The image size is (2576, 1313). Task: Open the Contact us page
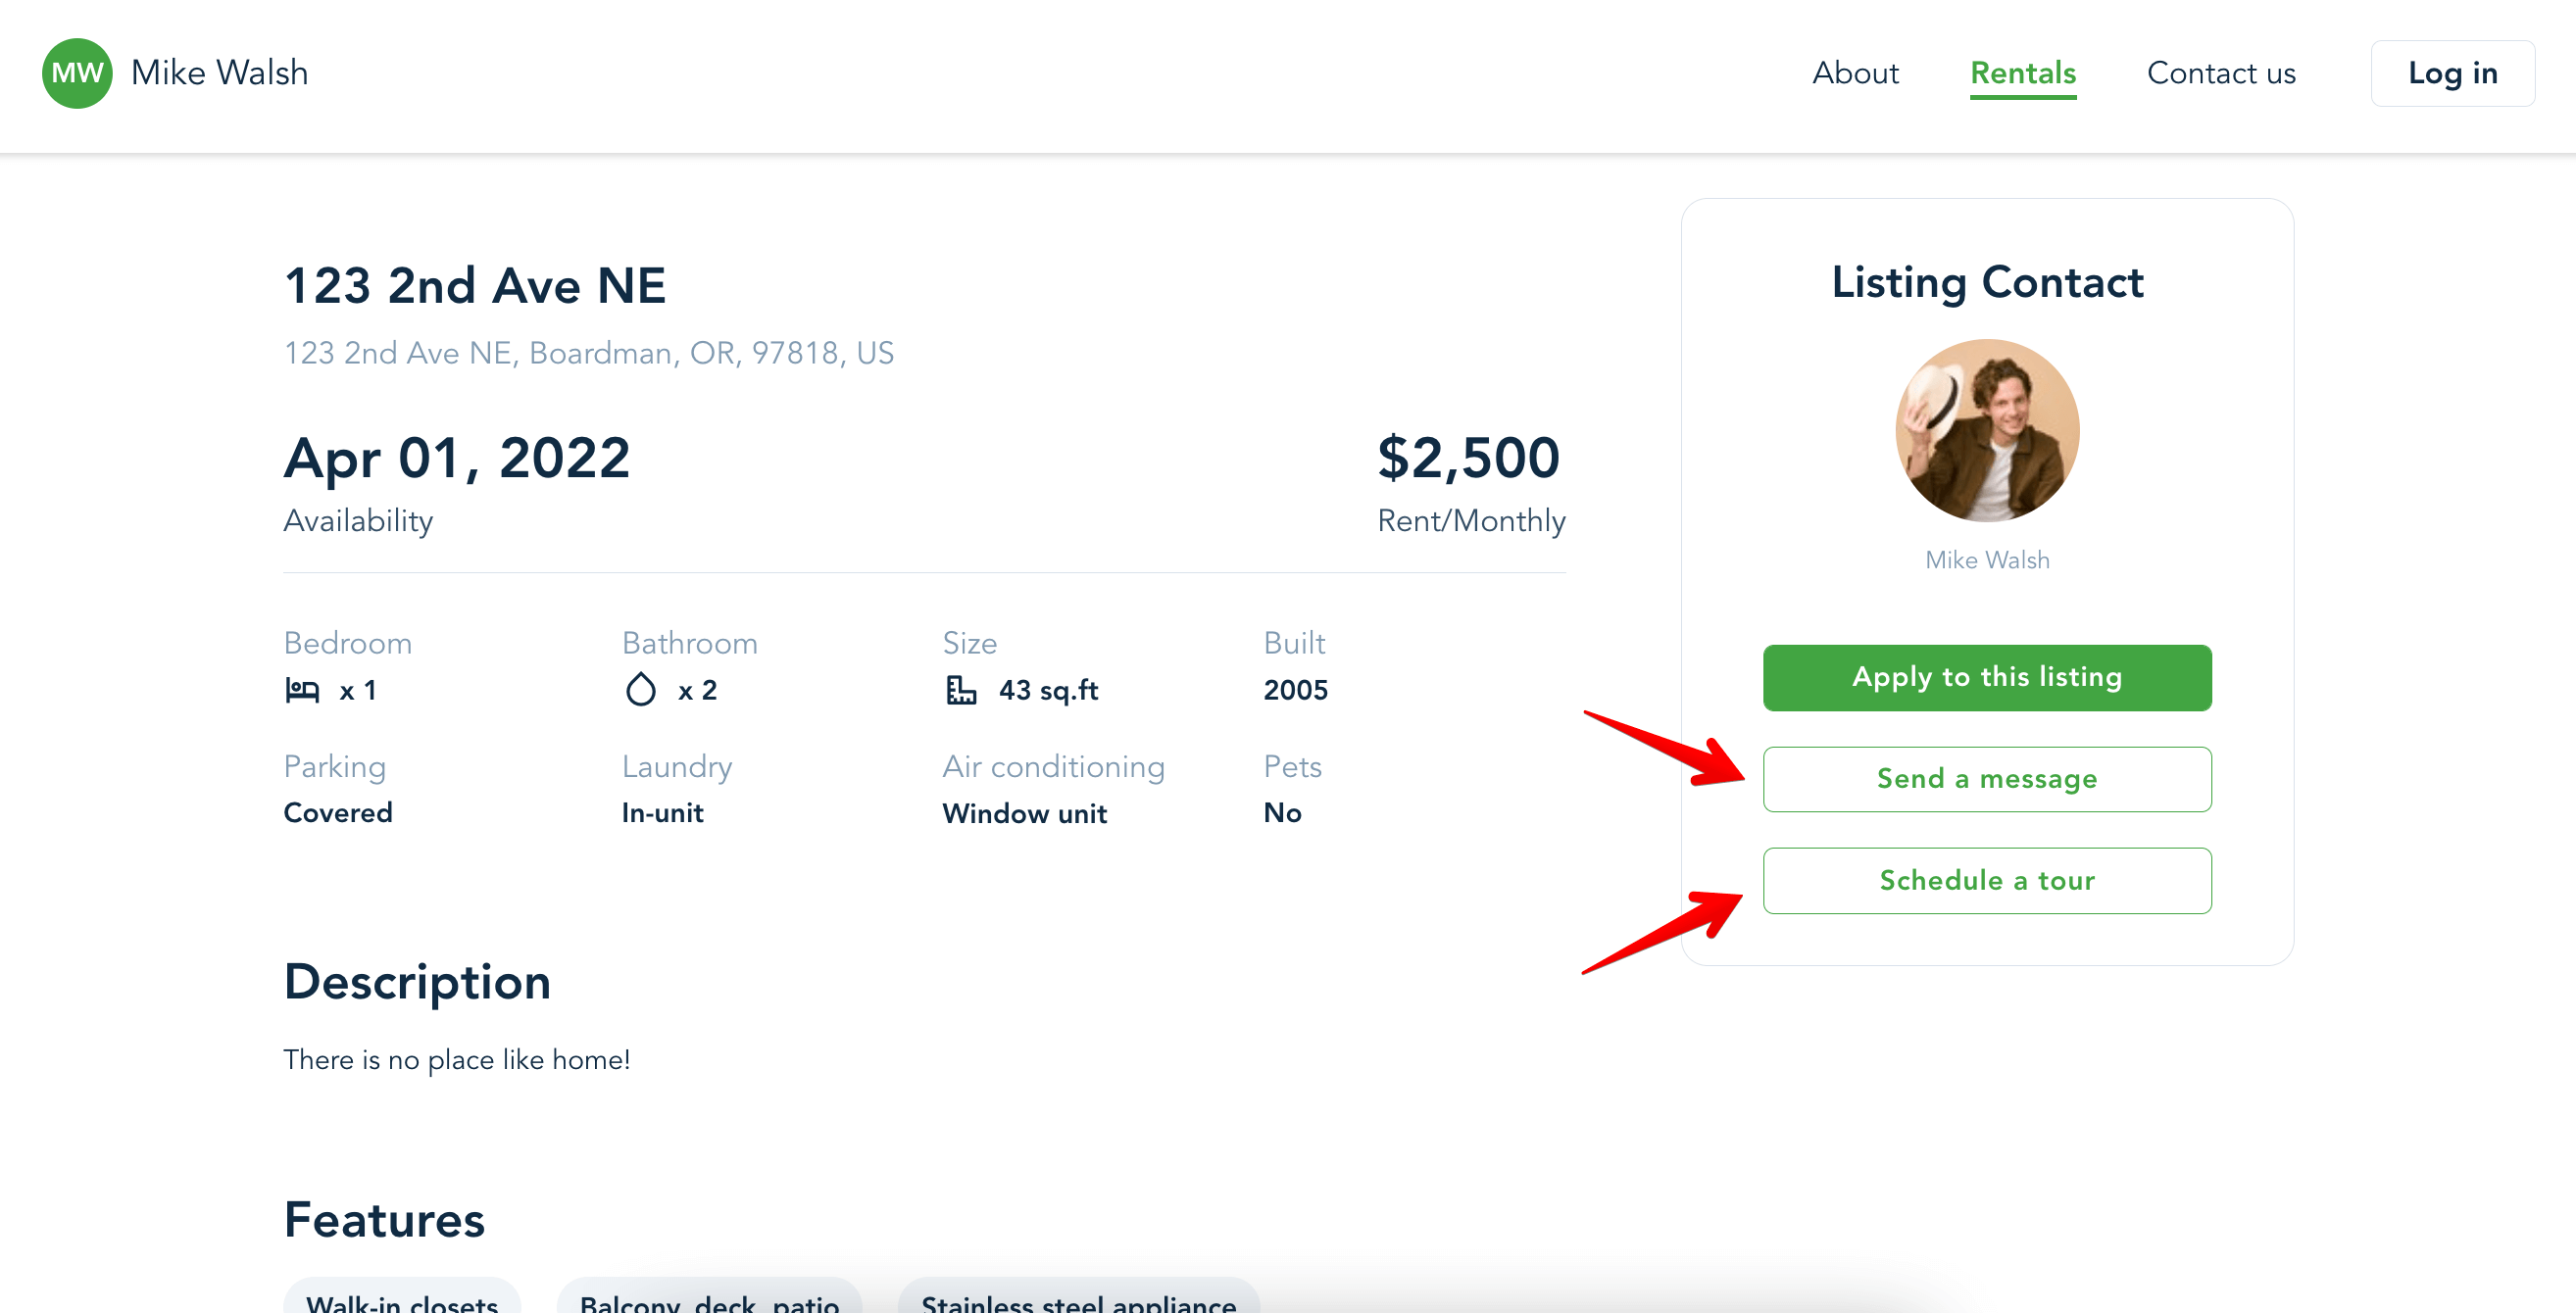click(2221, 73)
